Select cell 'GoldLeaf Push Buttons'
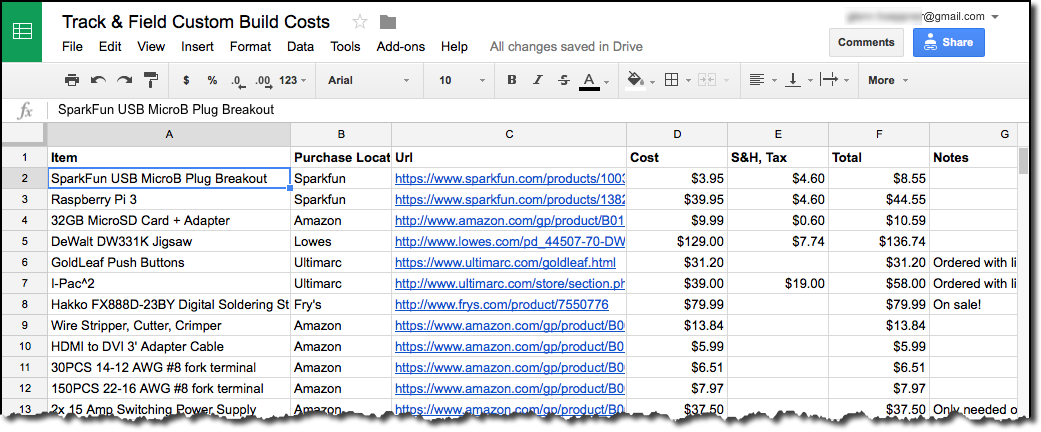 pos(169,262)
